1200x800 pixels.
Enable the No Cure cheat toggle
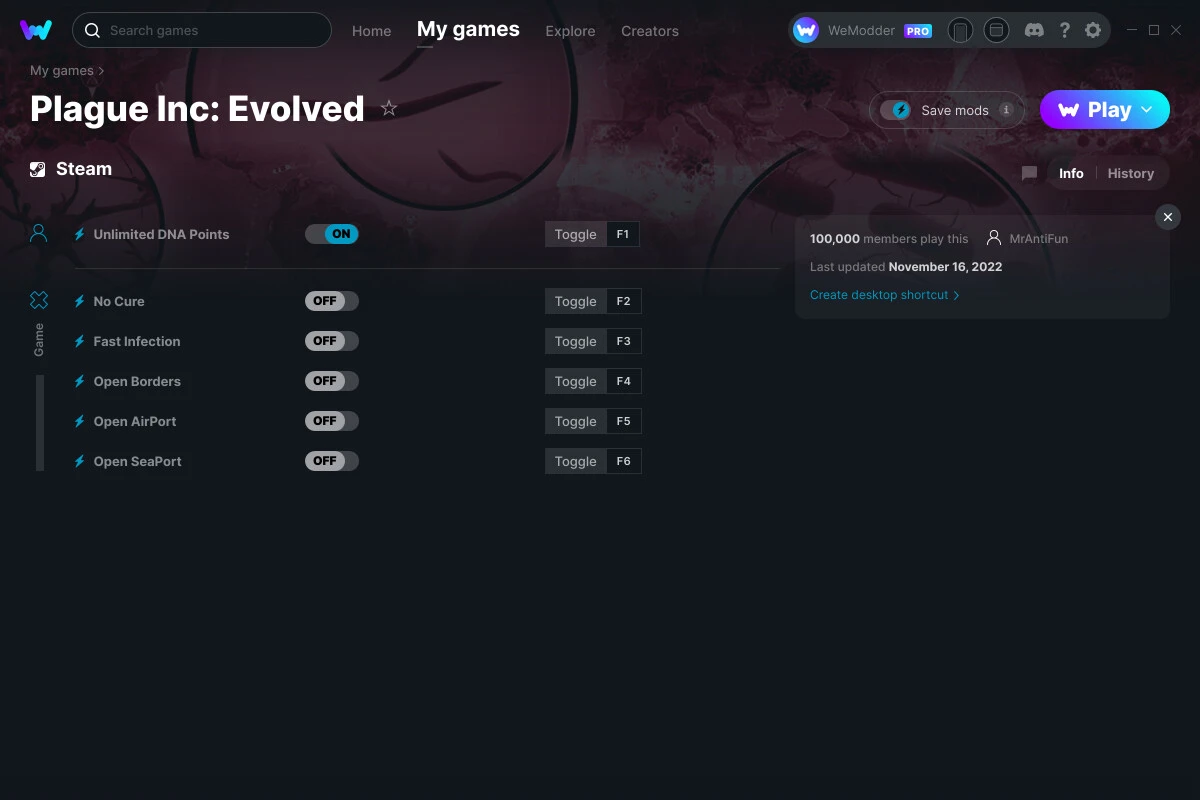coord(331,300)
